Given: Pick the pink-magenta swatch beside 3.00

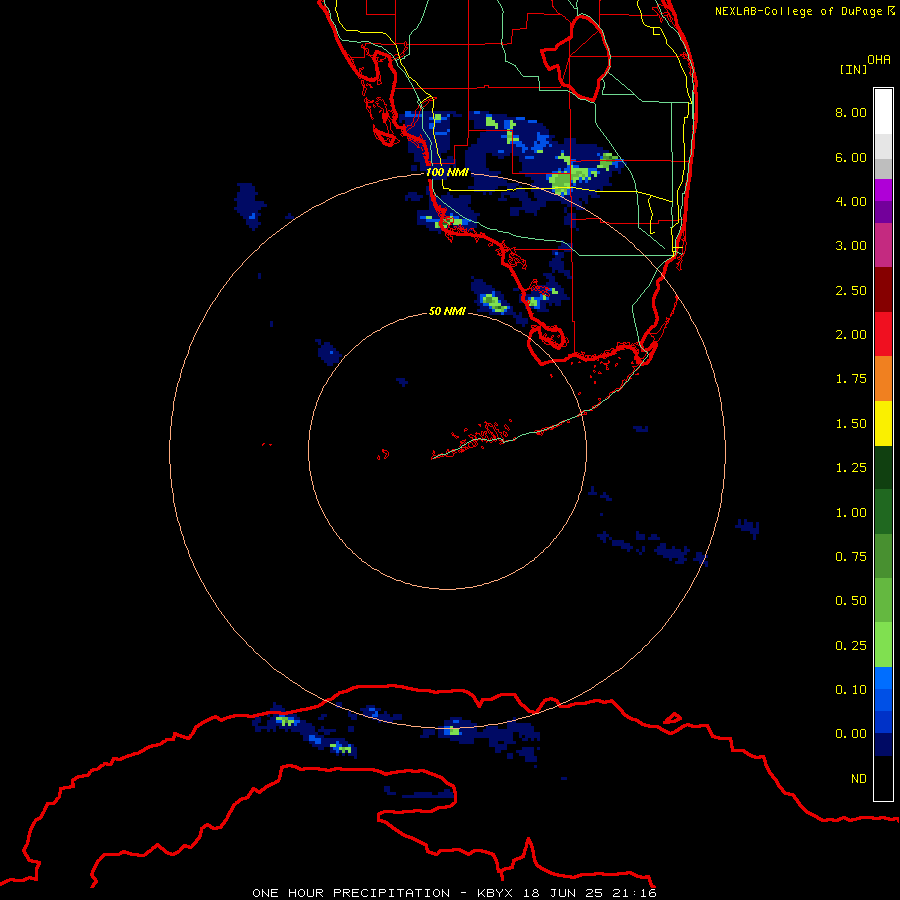Looking at the screenshot, I should tap(883, 245).
